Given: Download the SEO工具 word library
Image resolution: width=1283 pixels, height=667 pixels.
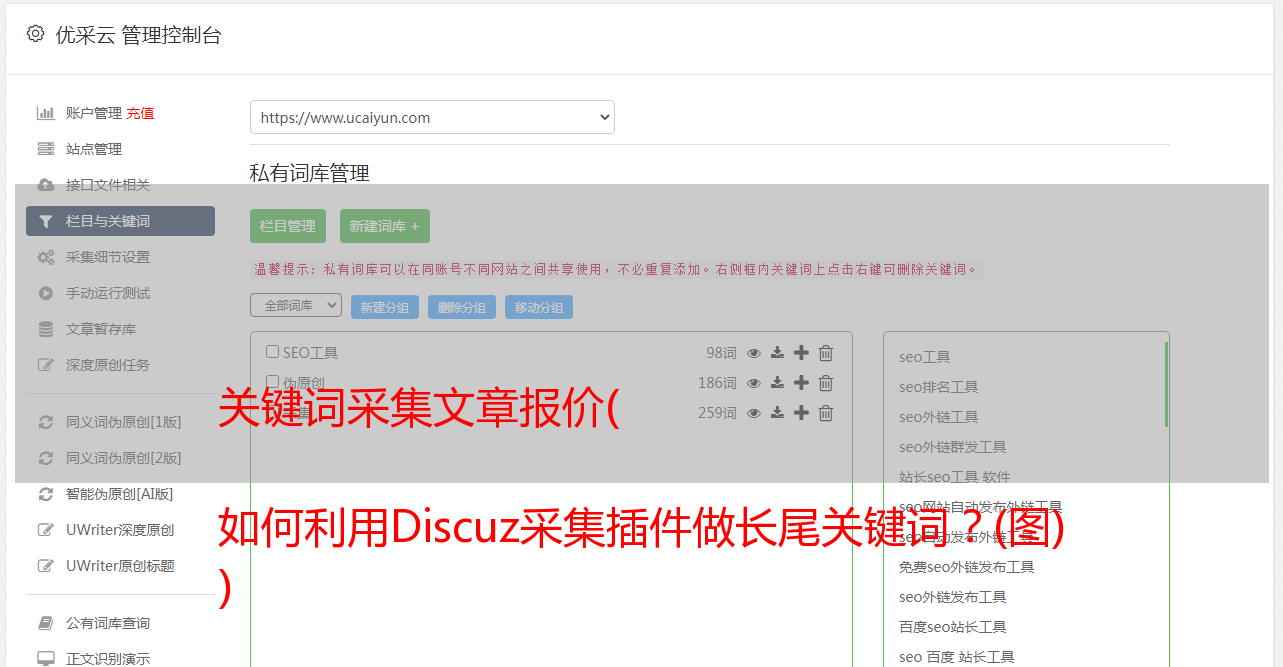Looking at the screenshot, I should [777, 353].
